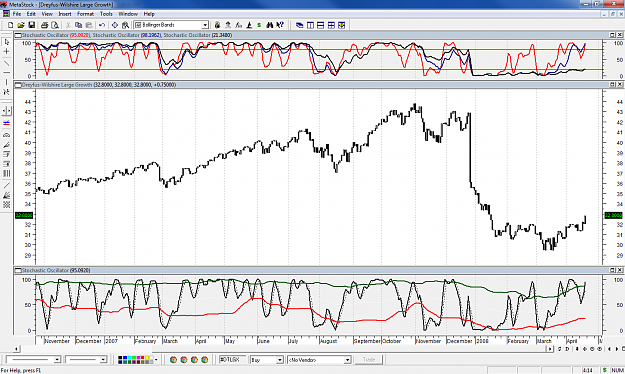This screenshot has height=374, width=625.
Task: Pick the yellow color swatch in palette
Action: 147,358
